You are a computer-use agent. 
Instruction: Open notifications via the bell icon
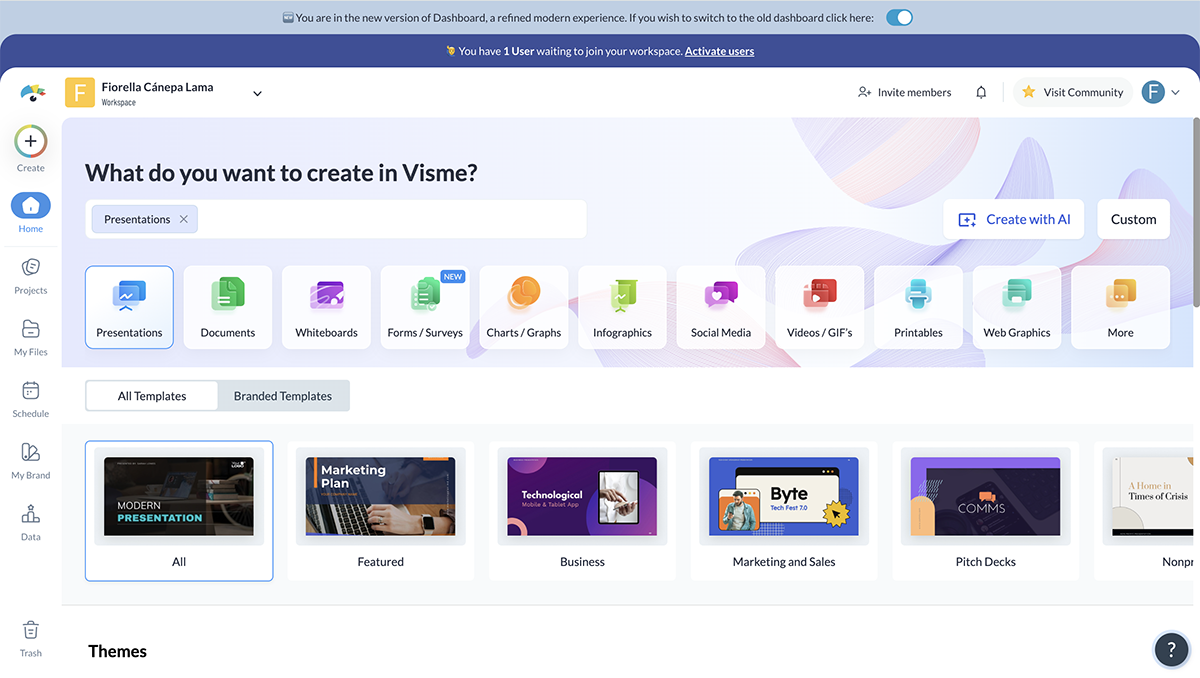click(x=981, y=91)
